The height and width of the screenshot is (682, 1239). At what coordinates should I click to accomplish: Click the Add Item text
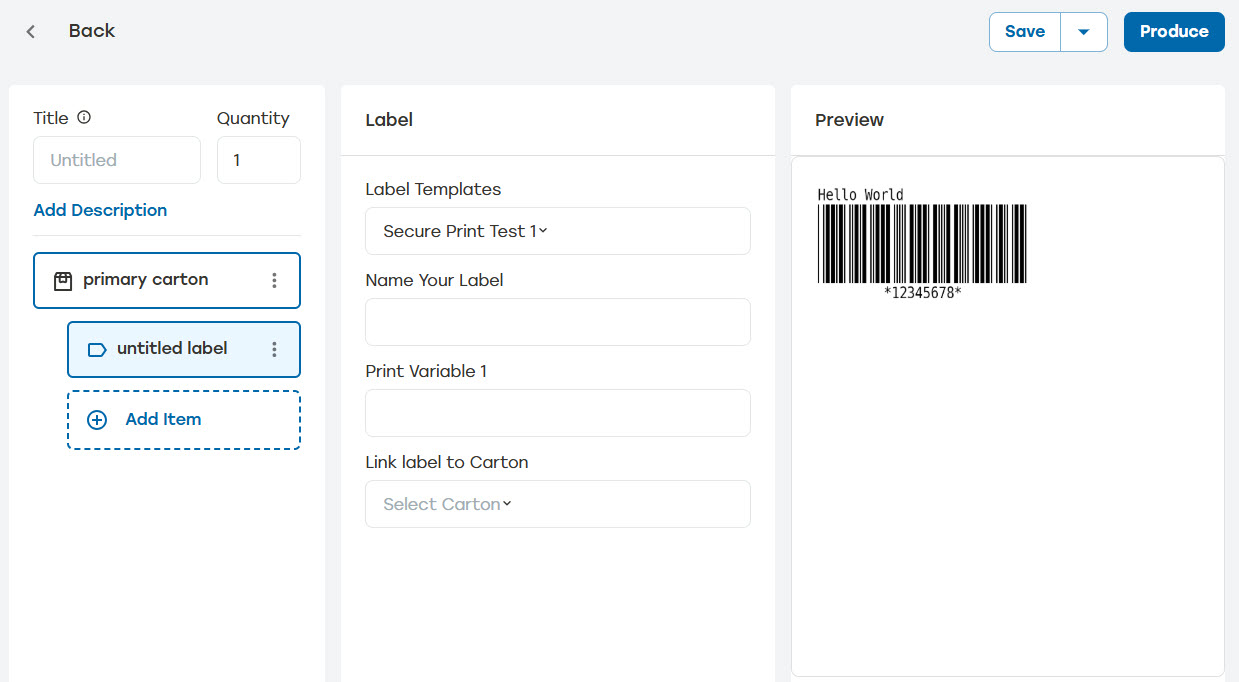click(x=163, y=419)
